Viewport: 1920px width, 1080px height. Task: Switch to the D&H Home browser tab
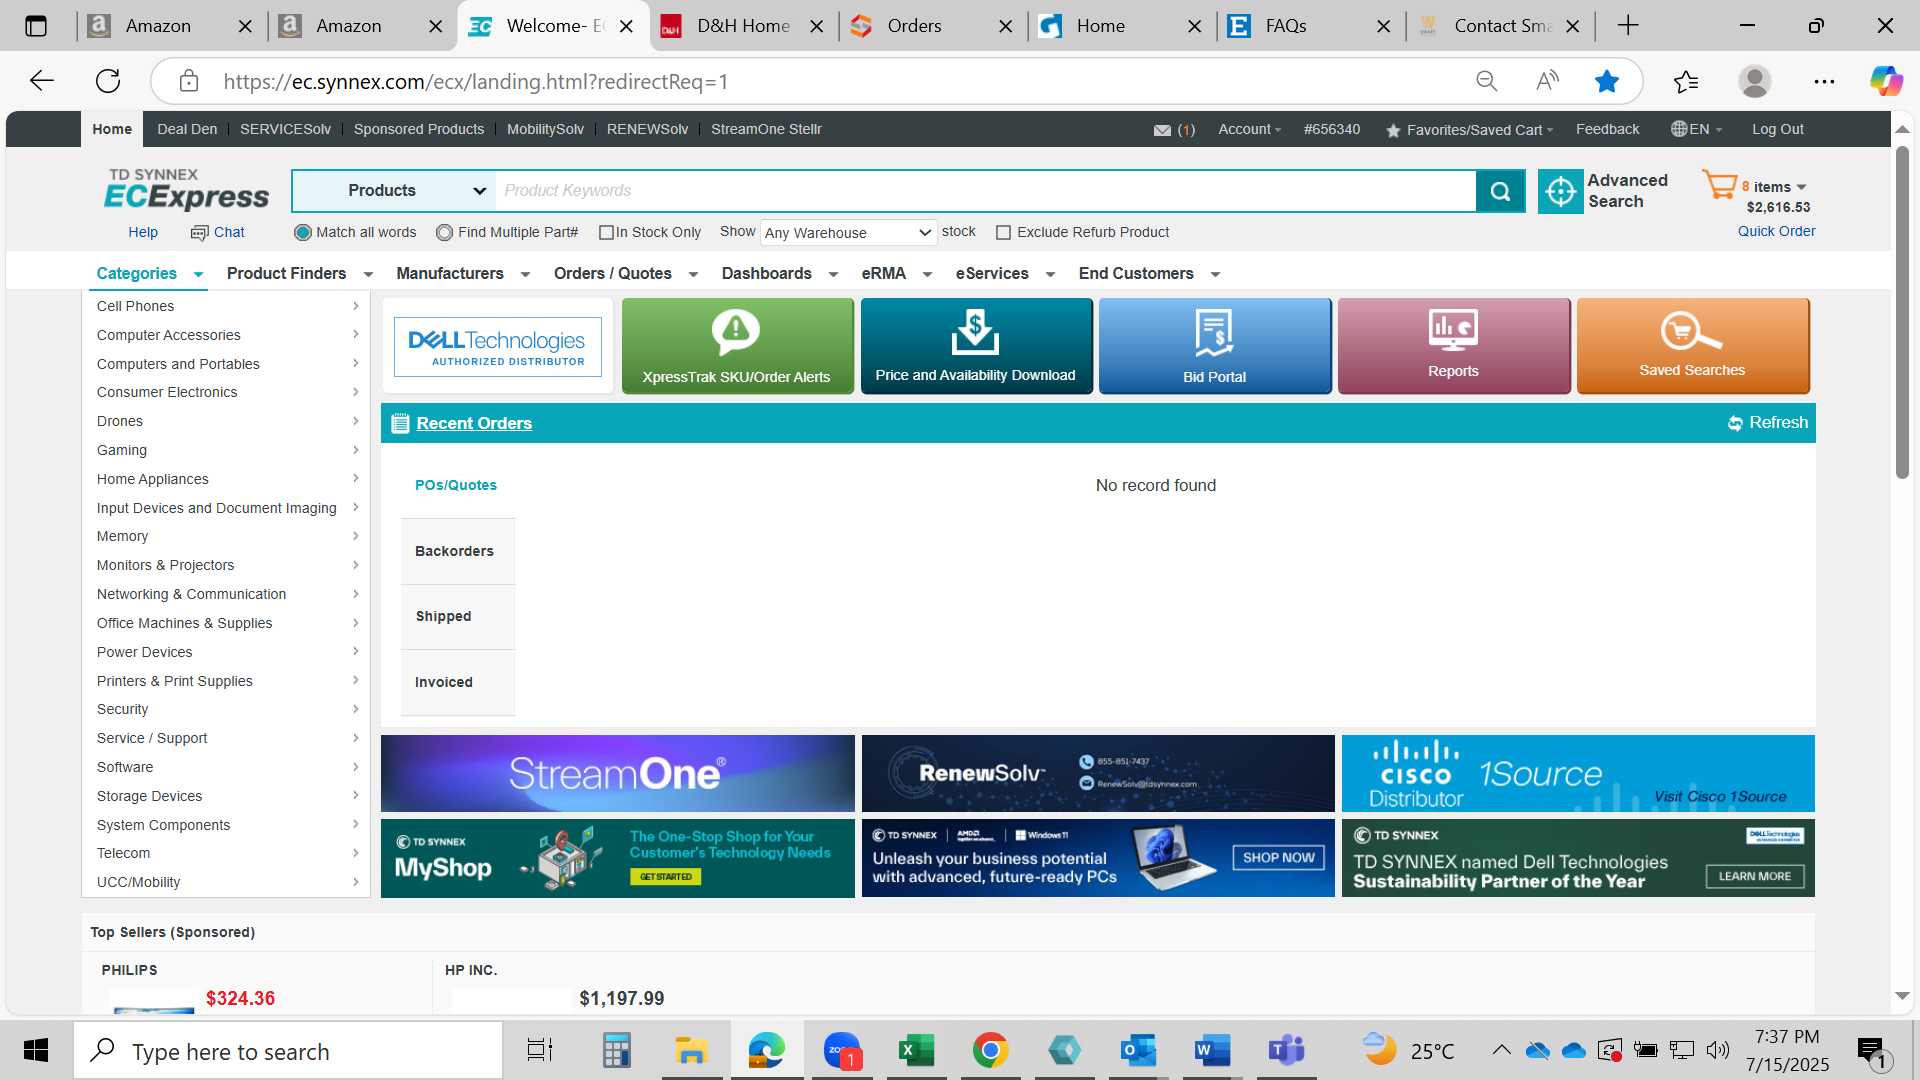click(x=742, y=26)
